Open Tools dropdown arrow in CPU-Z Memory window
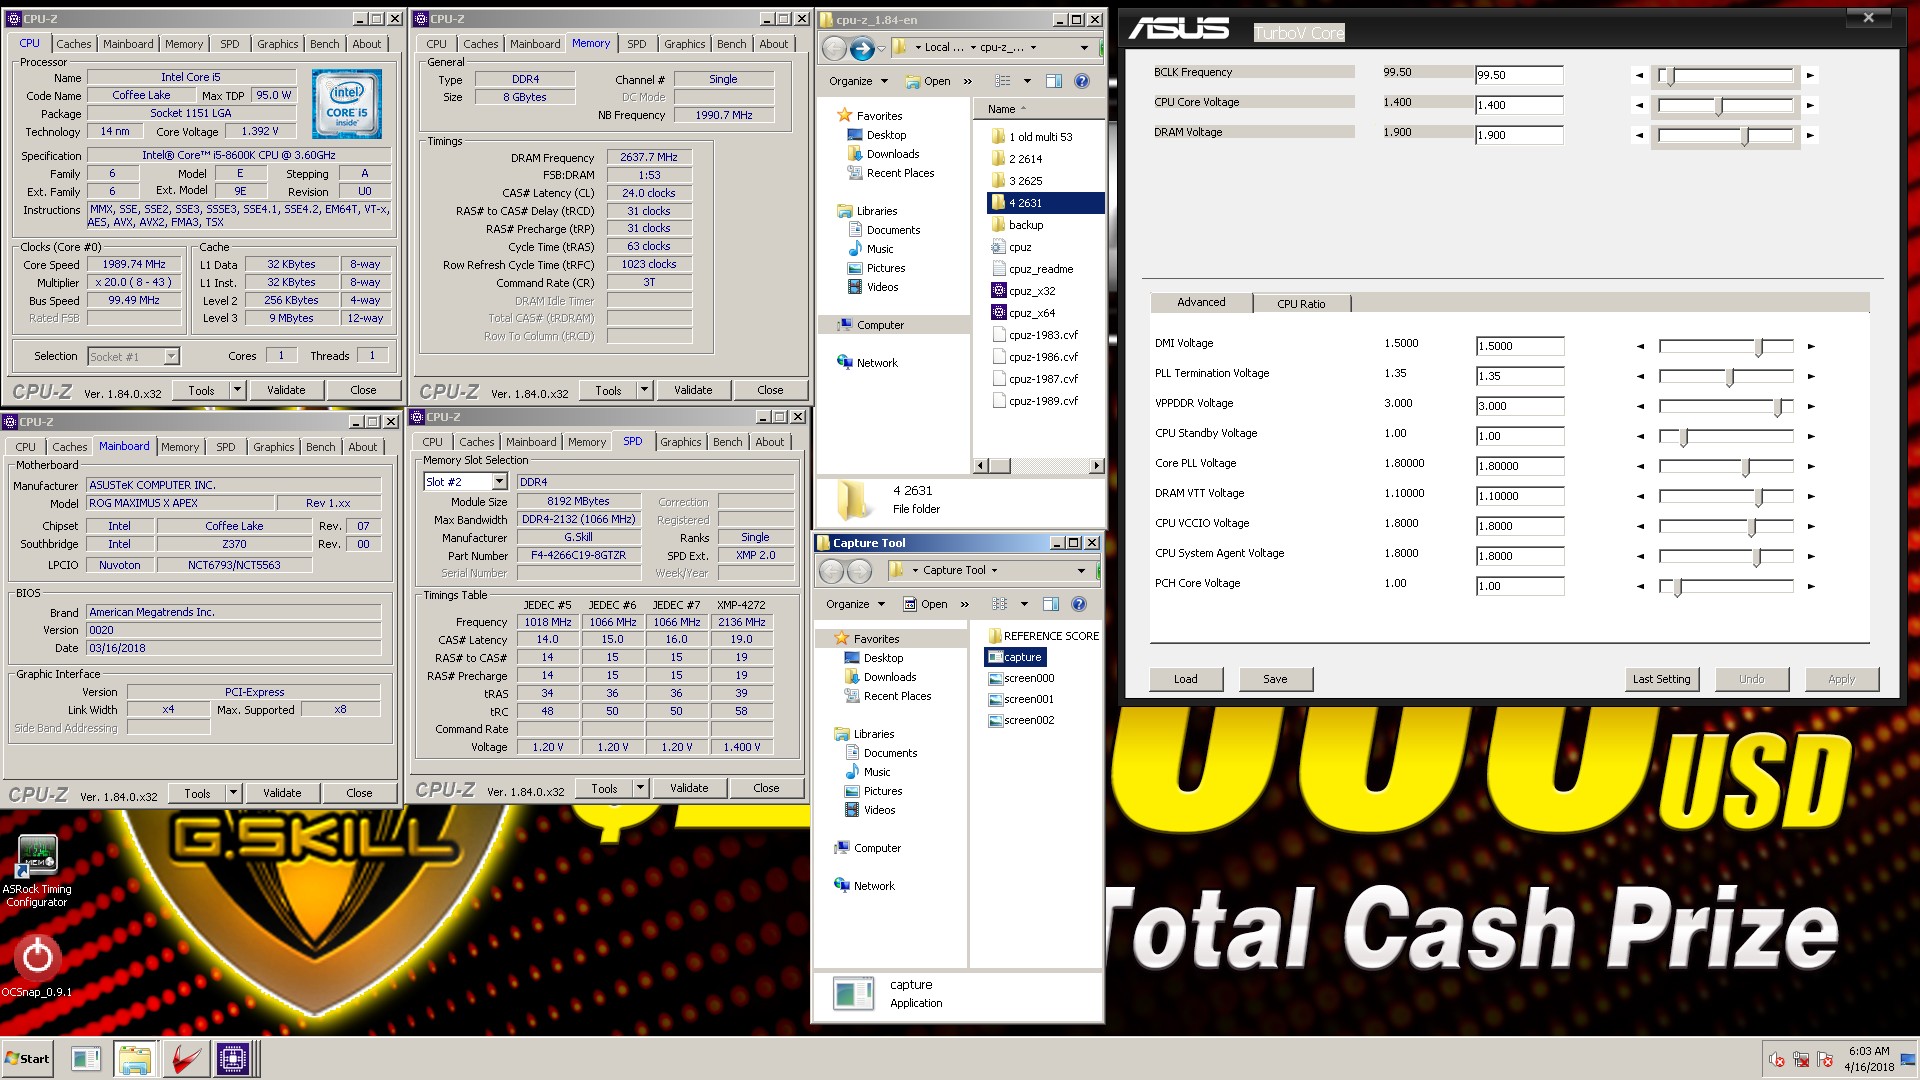The width and height of the screenshot is (1920, 1080). click(x=644, y=390)
